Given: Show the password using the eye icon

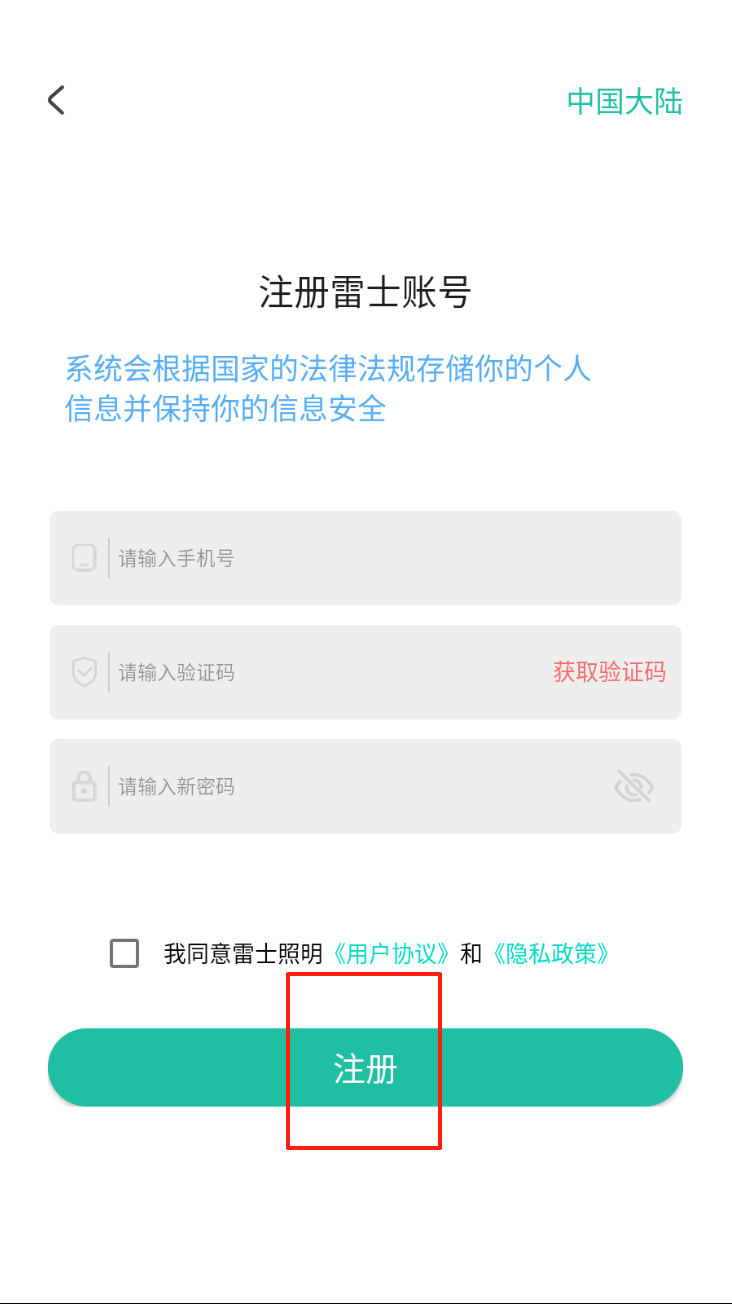Looking at the screenshot, I should click(633, 787).
